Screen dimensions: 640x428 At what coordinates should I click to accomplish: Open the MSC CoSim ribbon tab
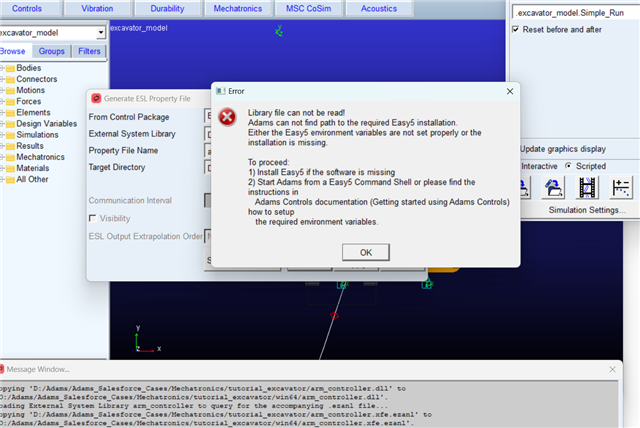(x=308, y=8)
